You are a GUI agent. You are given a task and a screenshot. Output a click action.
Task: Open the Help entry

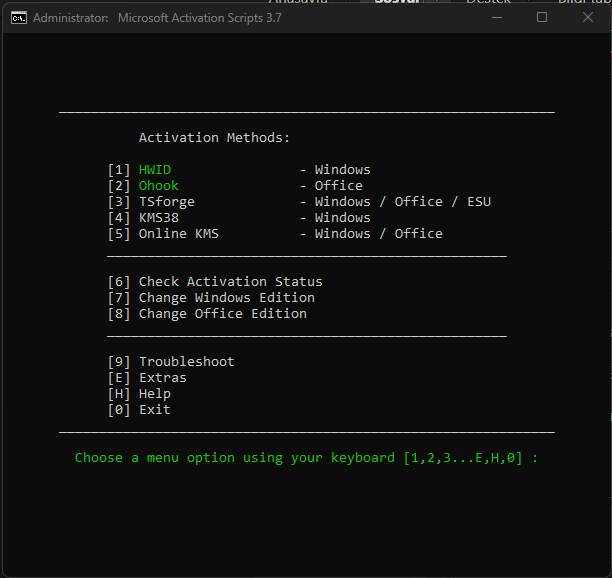(x=154, y=394)
